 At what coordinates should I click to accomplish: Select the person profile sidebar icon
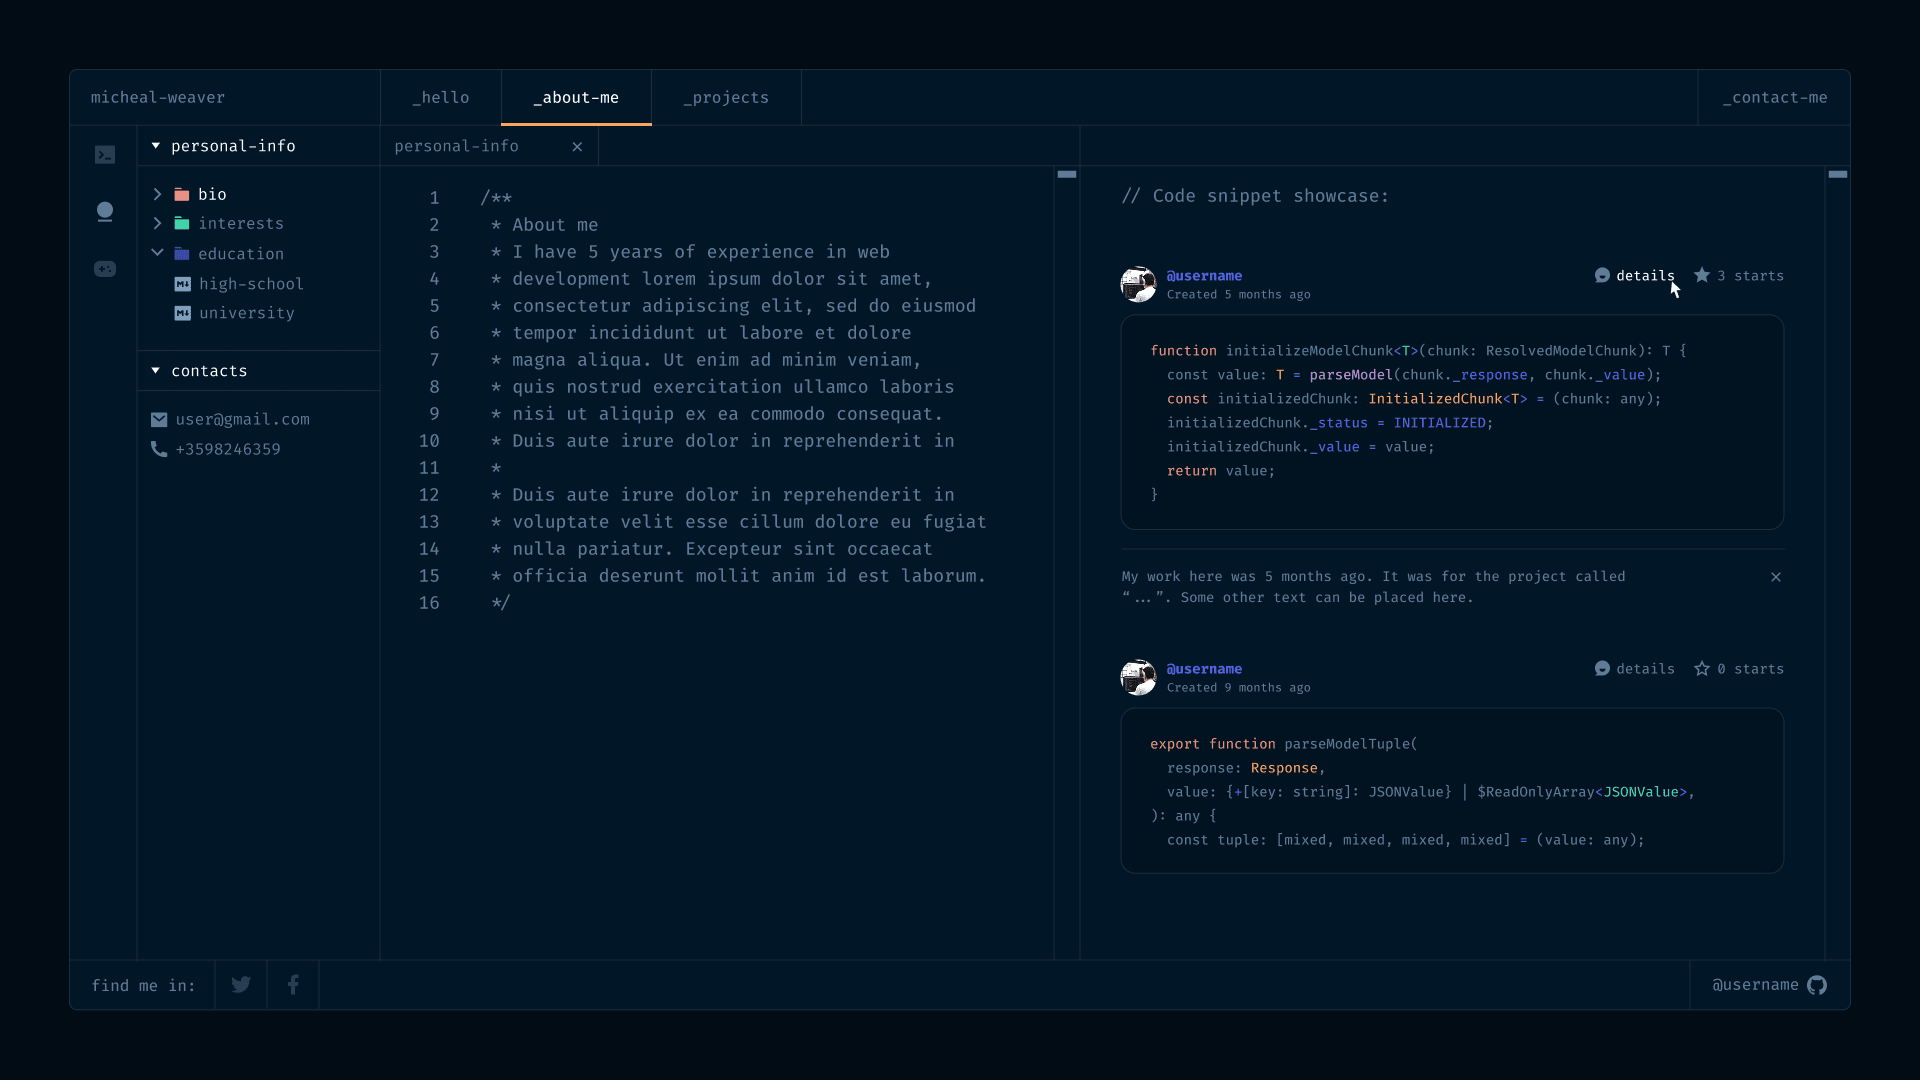105,211
